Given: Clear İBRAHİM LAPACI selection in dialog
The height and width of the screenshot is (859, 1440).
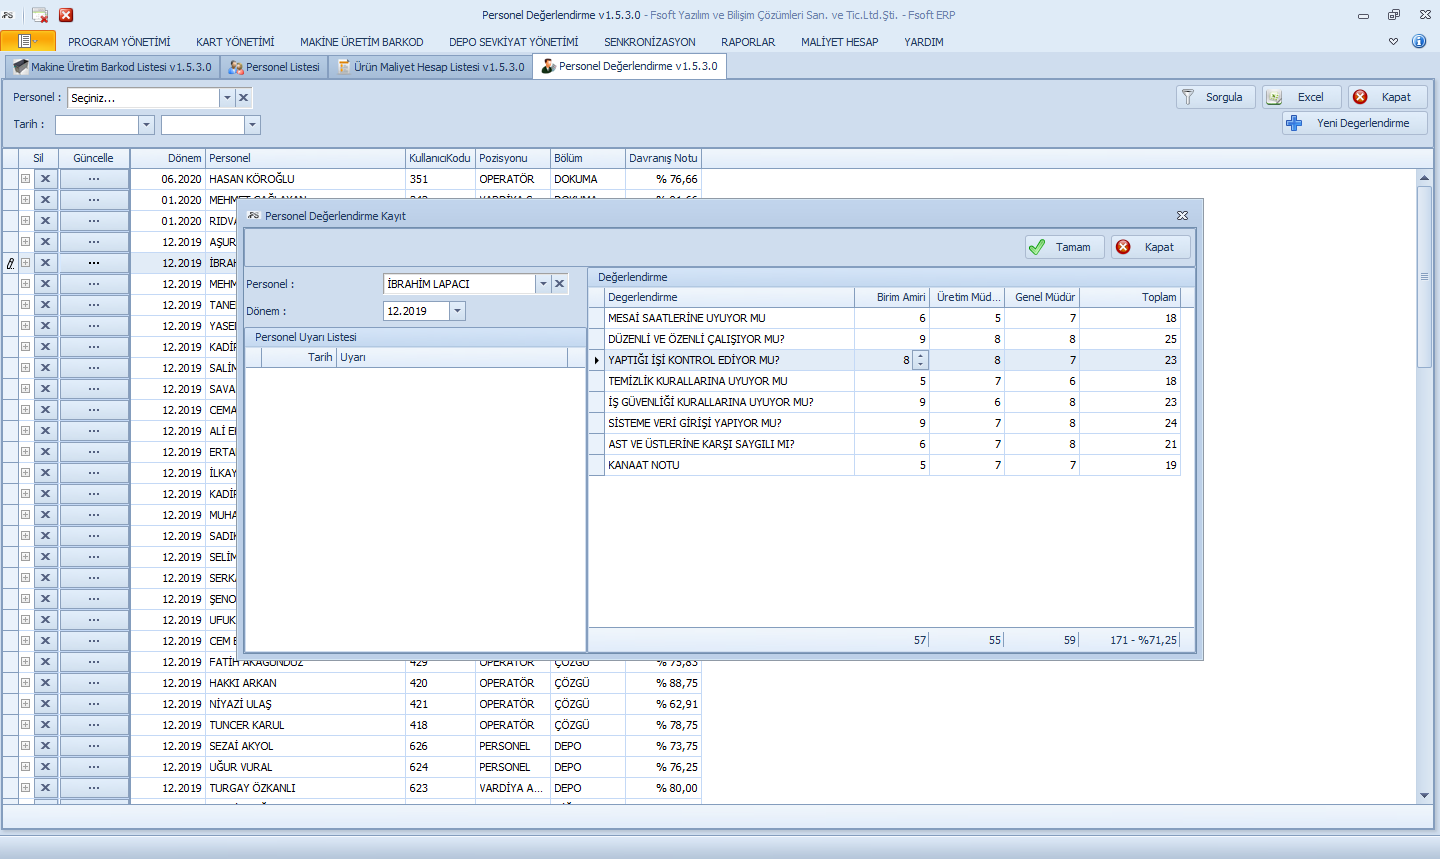Looking at the screenshot, I should click(x=560, y=284).
